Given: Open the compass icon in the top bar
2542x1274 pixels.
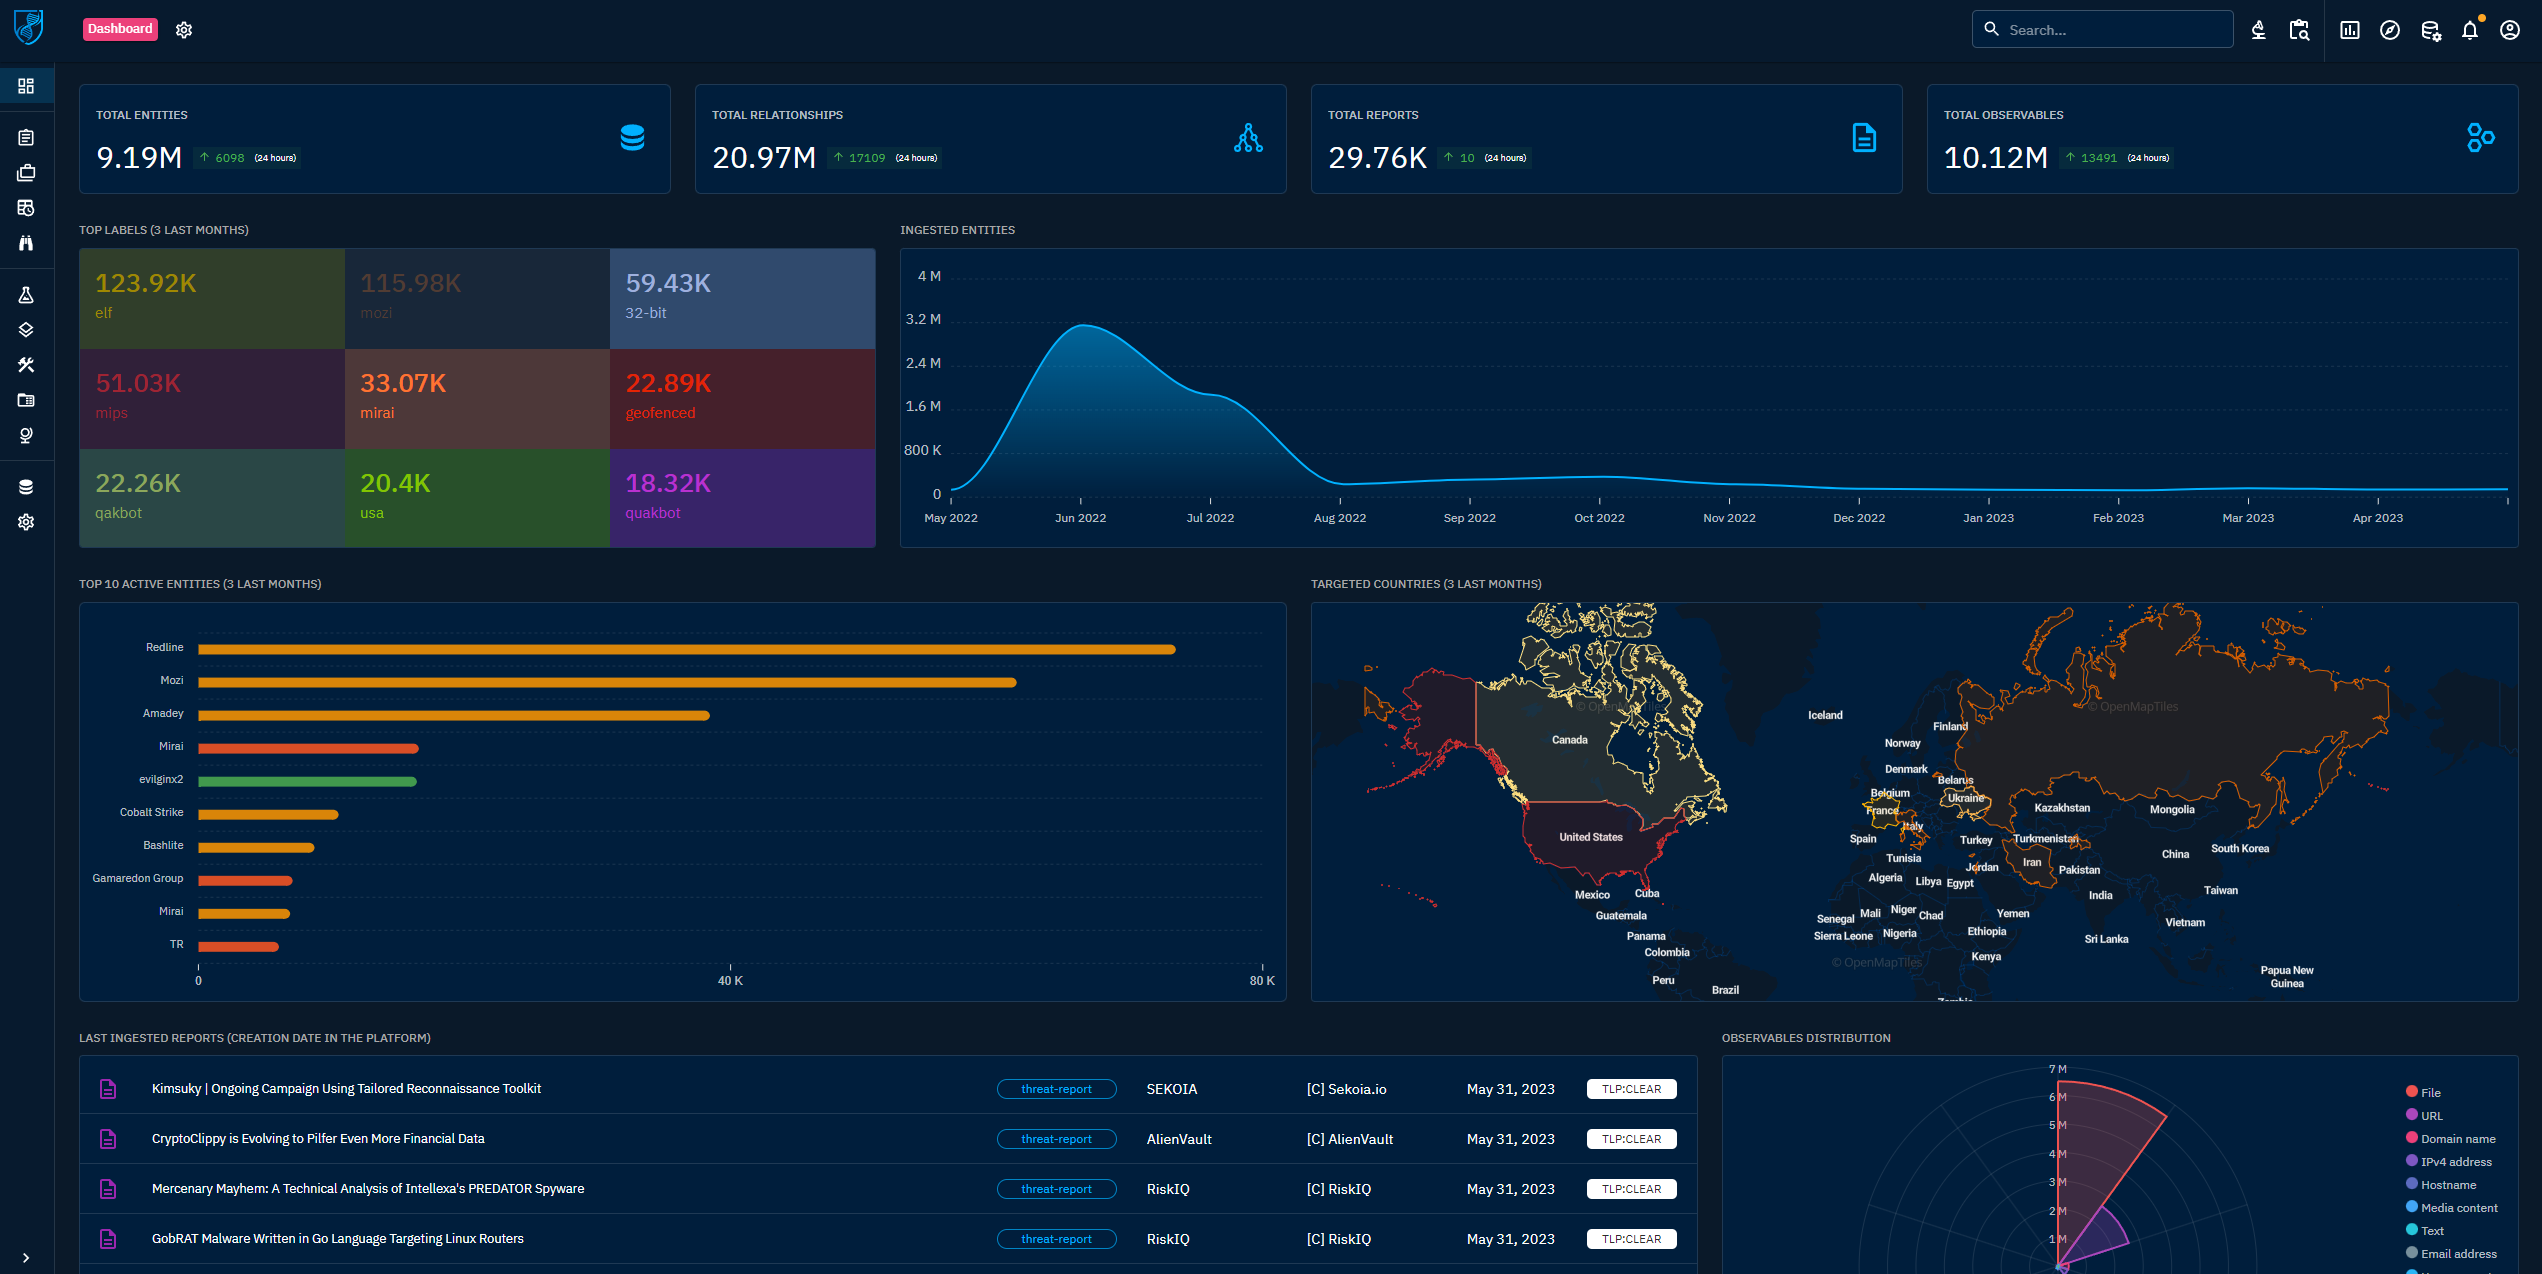Looking at the screenshot, I should [2390, 30].
